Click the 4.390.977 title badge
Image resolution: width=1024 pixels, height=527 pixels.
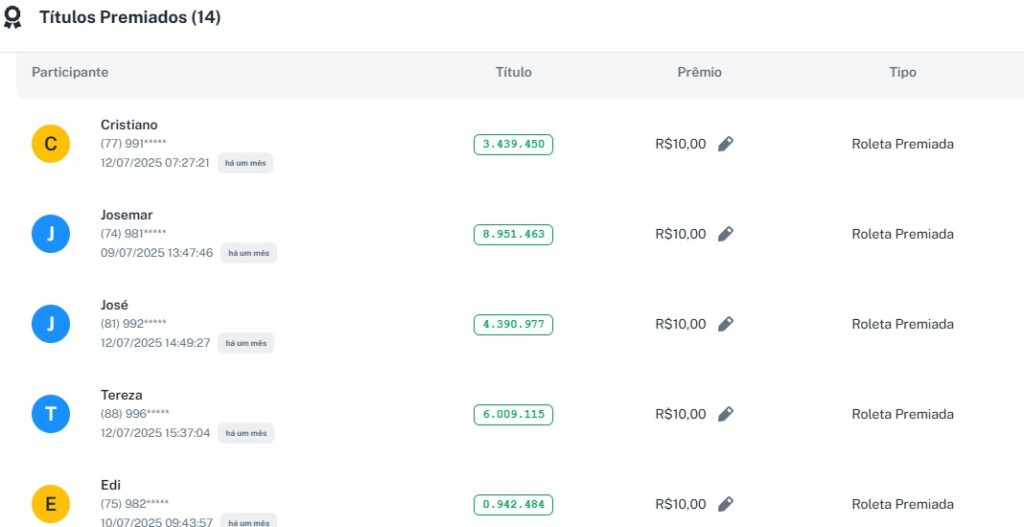tap(513, 324)
